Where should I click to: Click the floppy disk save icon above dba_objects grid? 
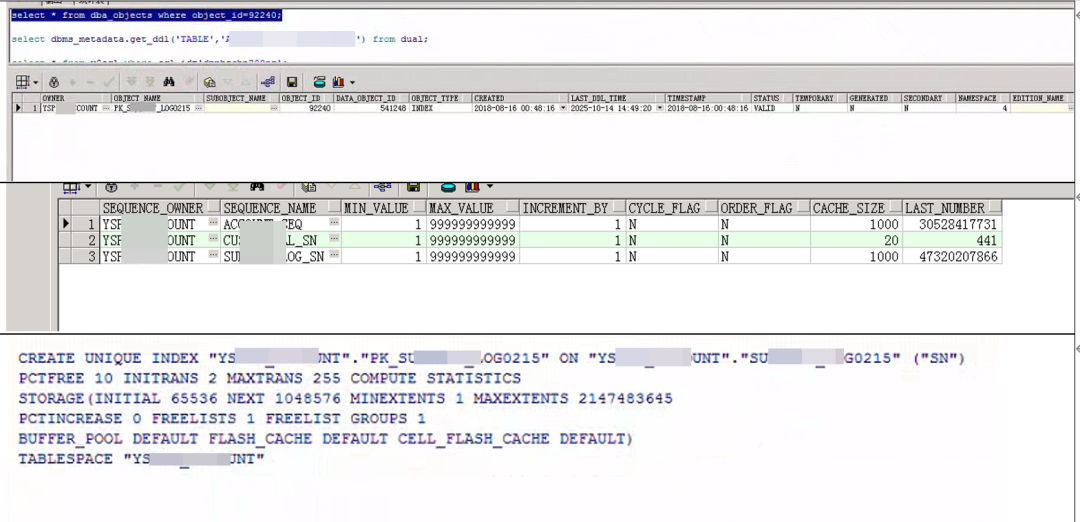[x=292, y=83]
